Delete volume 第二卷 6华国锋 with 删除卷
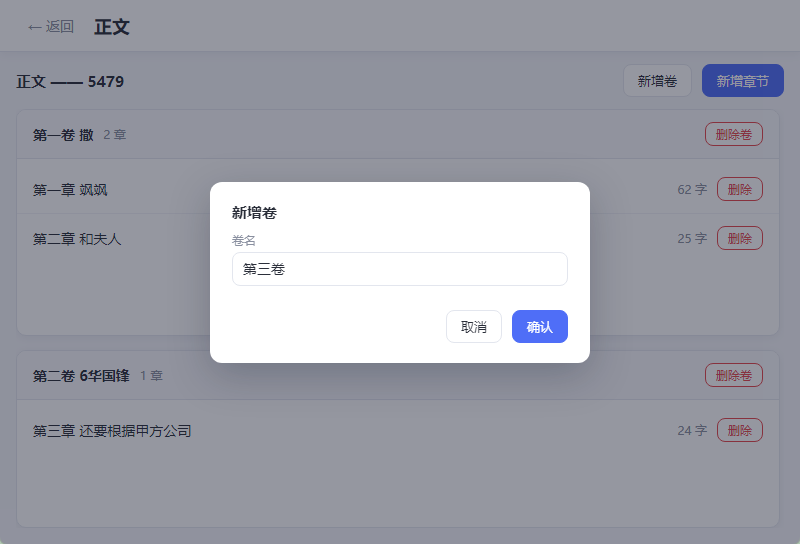Viewport: 800px width, 544px height. click(734, 375)
